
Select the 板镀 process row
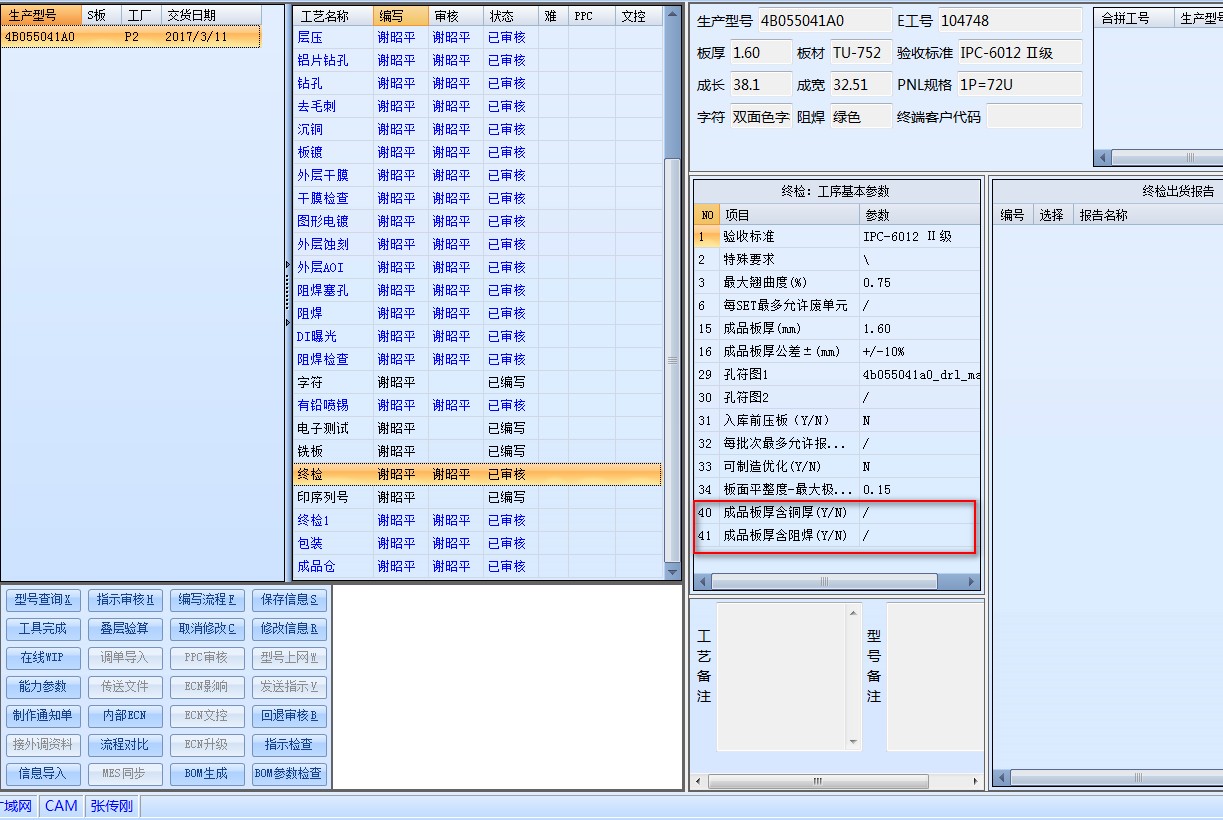pyautogui.click(x=478, y=152)
